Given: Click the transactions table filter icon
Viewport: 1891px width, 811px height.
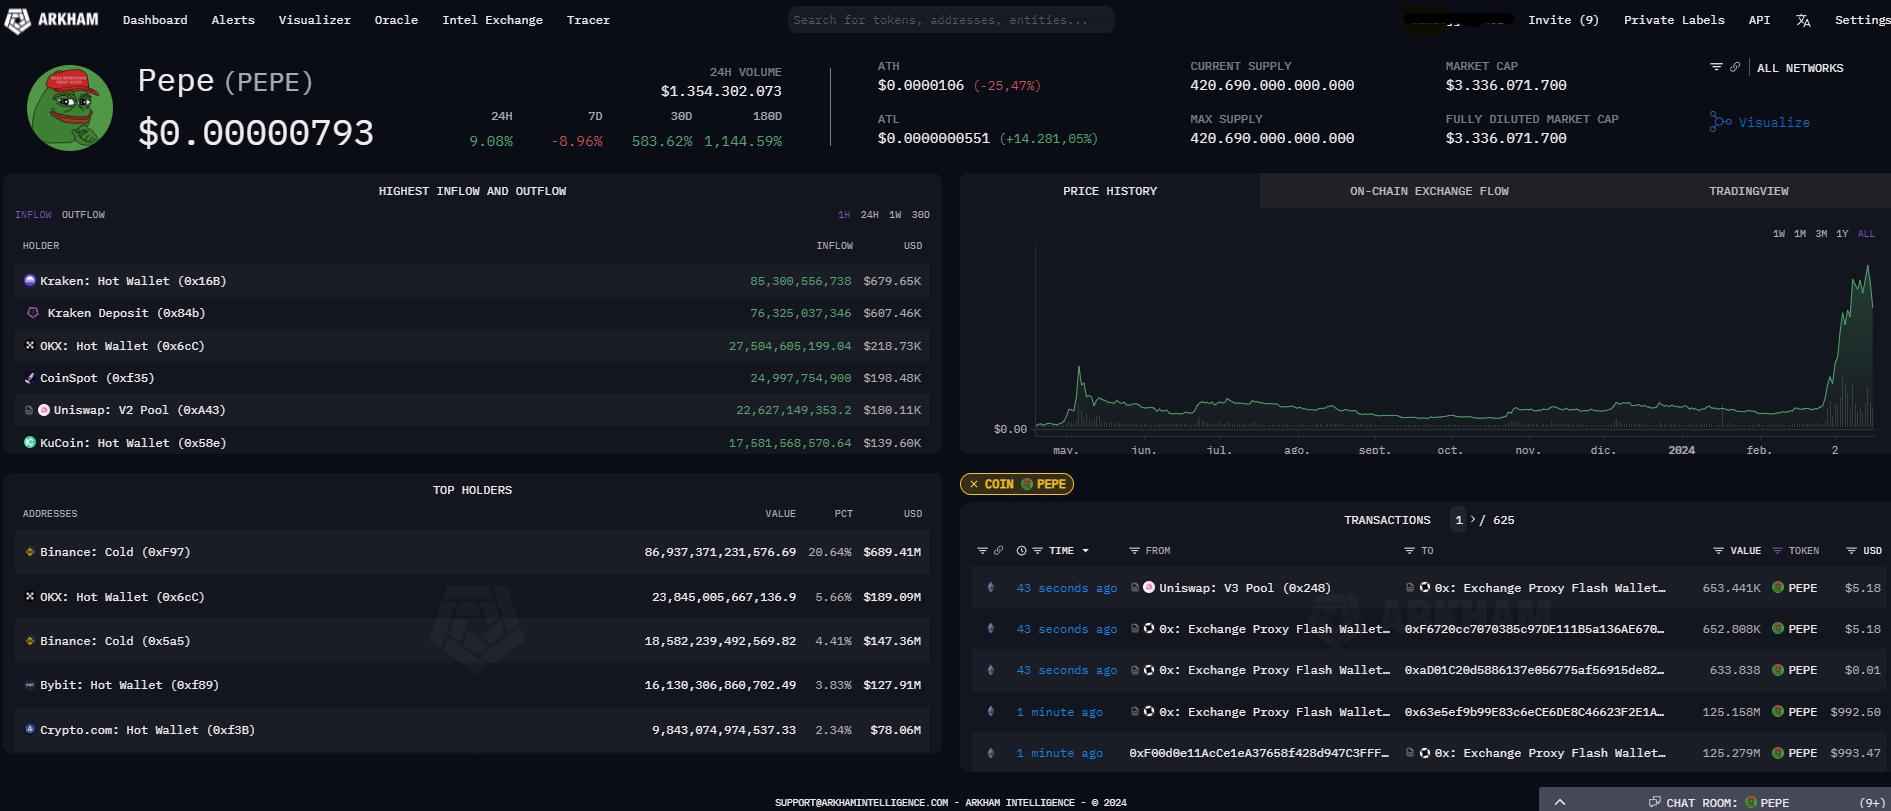Looking at the screenshot, I should click(x=982, y=551).
